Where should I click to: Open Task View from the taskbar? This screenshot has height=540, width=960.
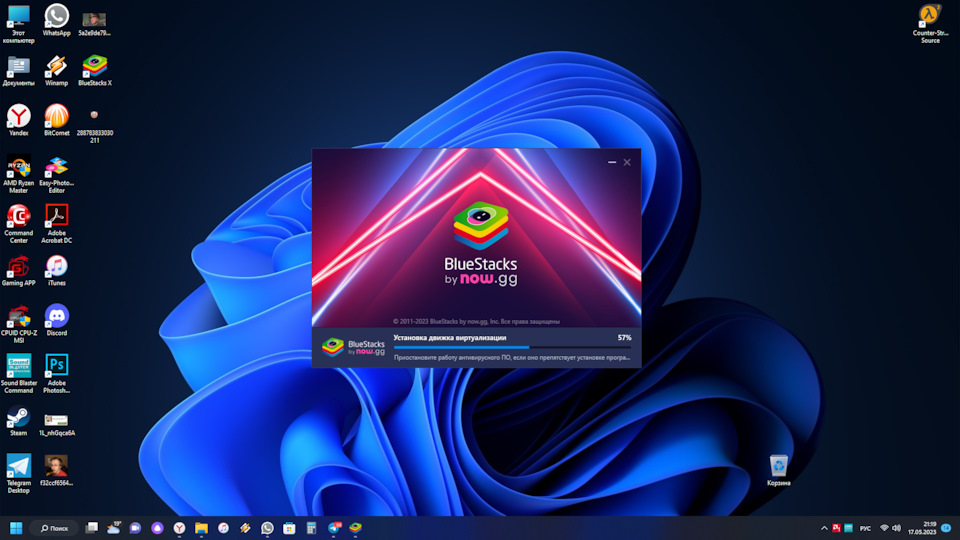91,528
